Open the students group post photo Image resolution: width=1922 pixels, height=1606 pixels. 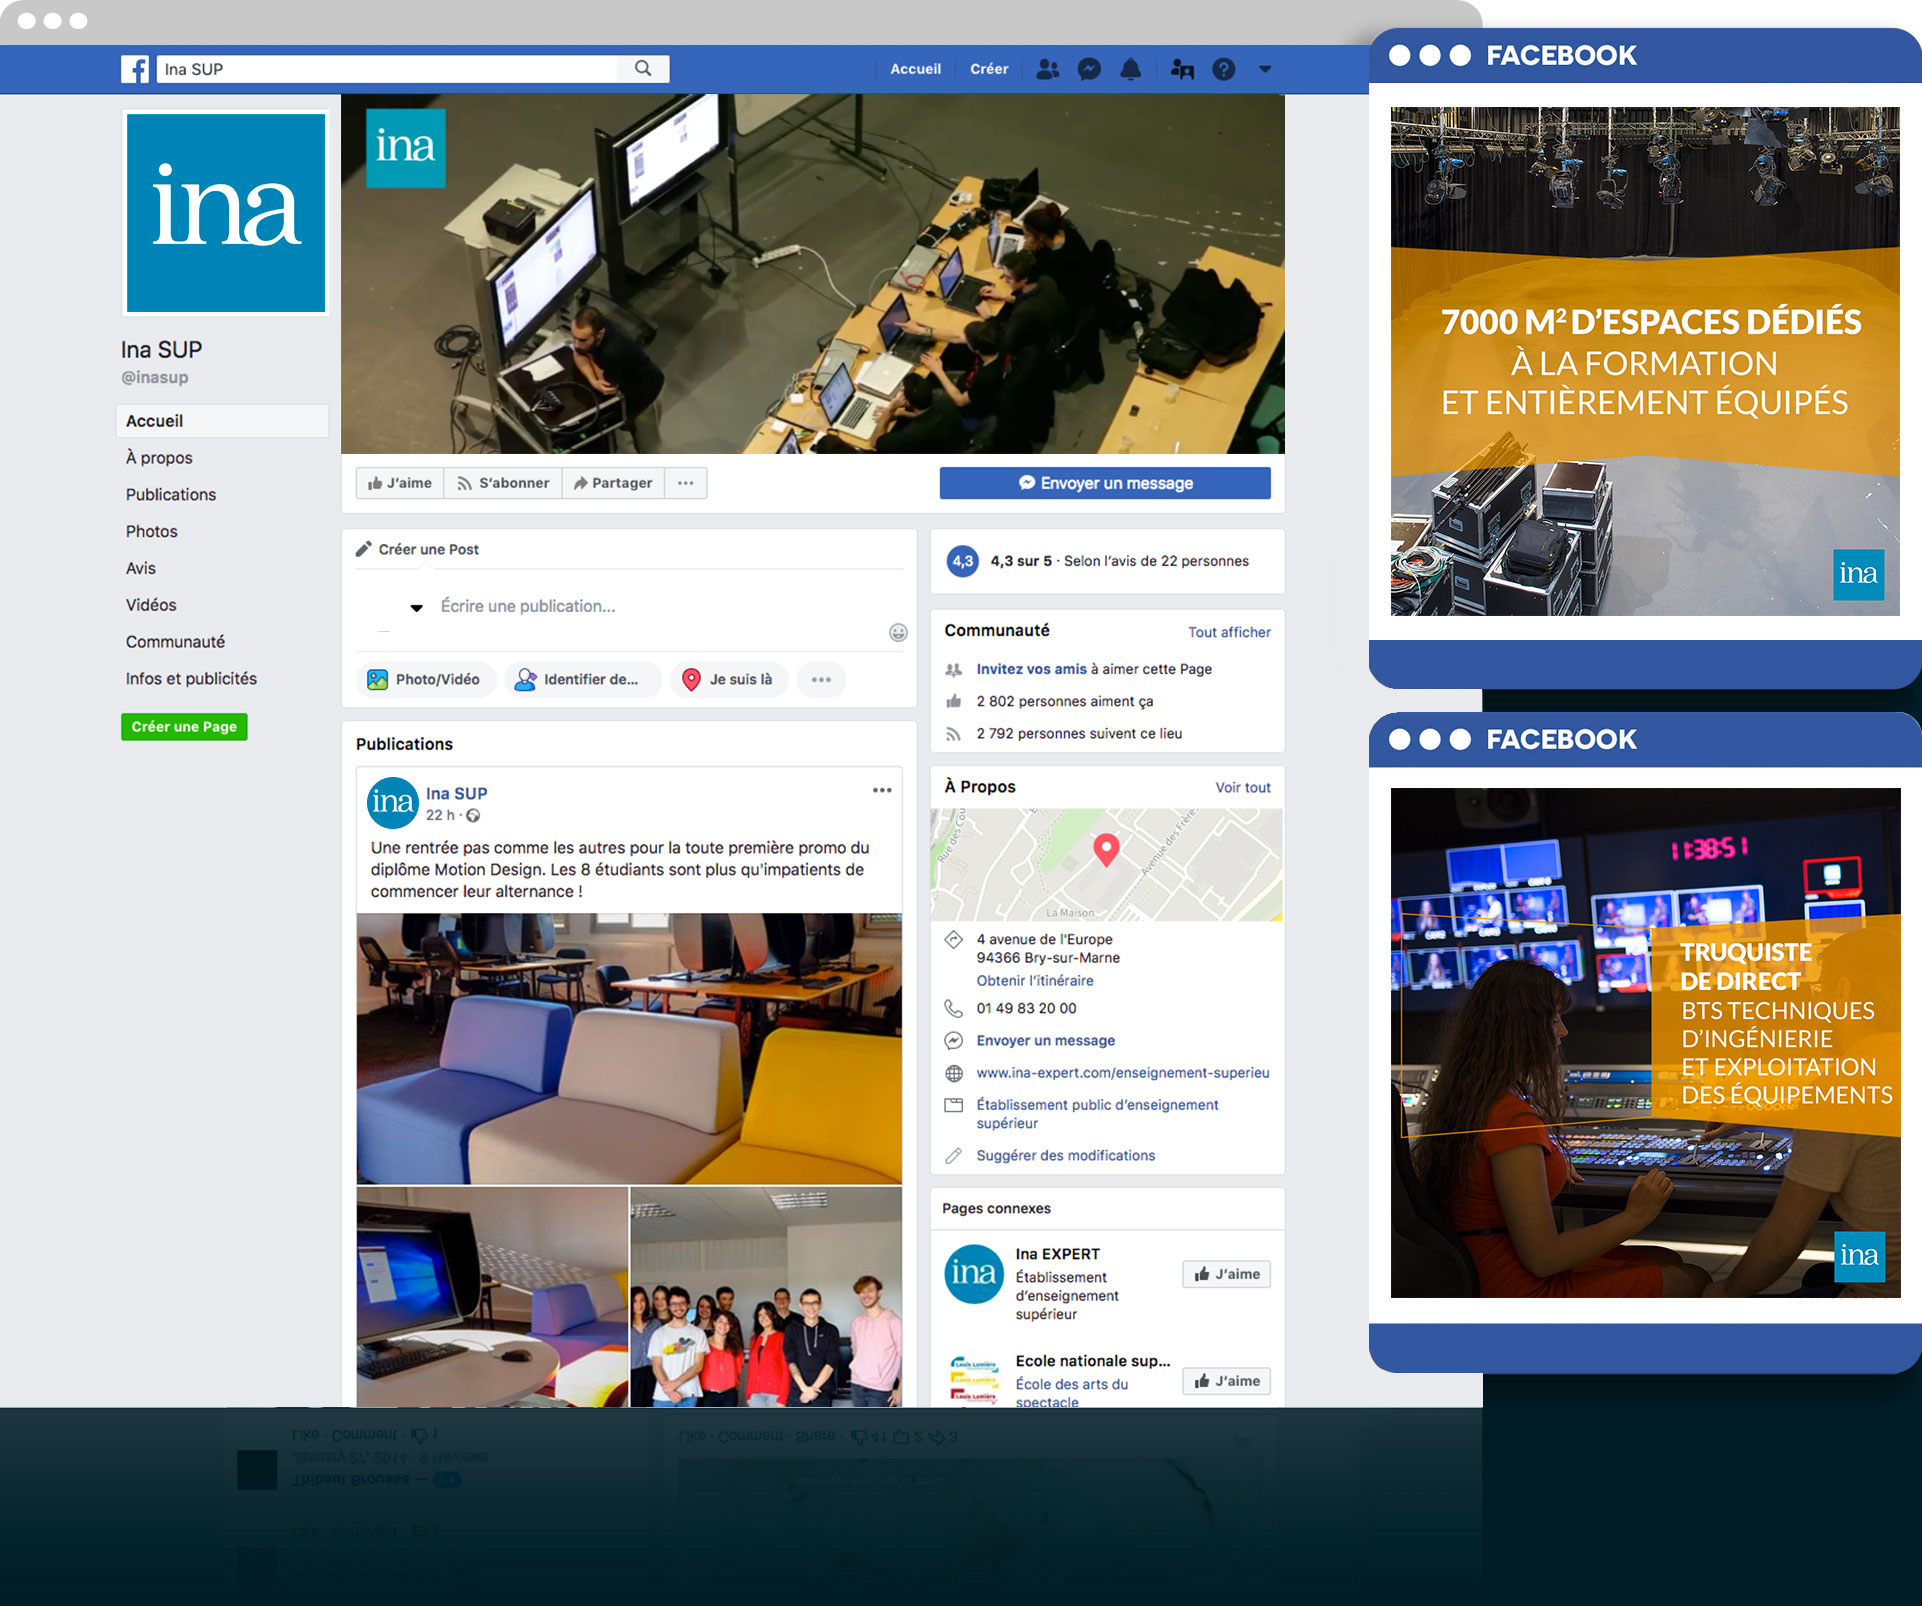coord(766,1296)
